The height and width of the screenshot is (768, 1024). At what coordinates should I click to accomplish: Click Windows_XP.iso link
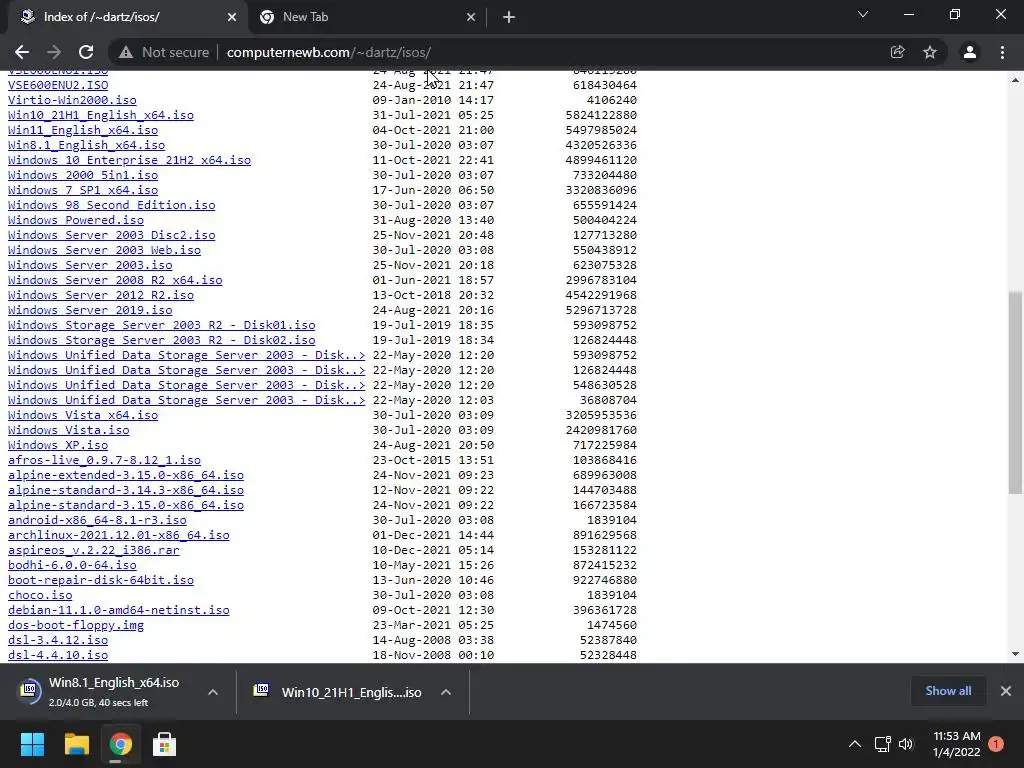click(x=58, y=445)
